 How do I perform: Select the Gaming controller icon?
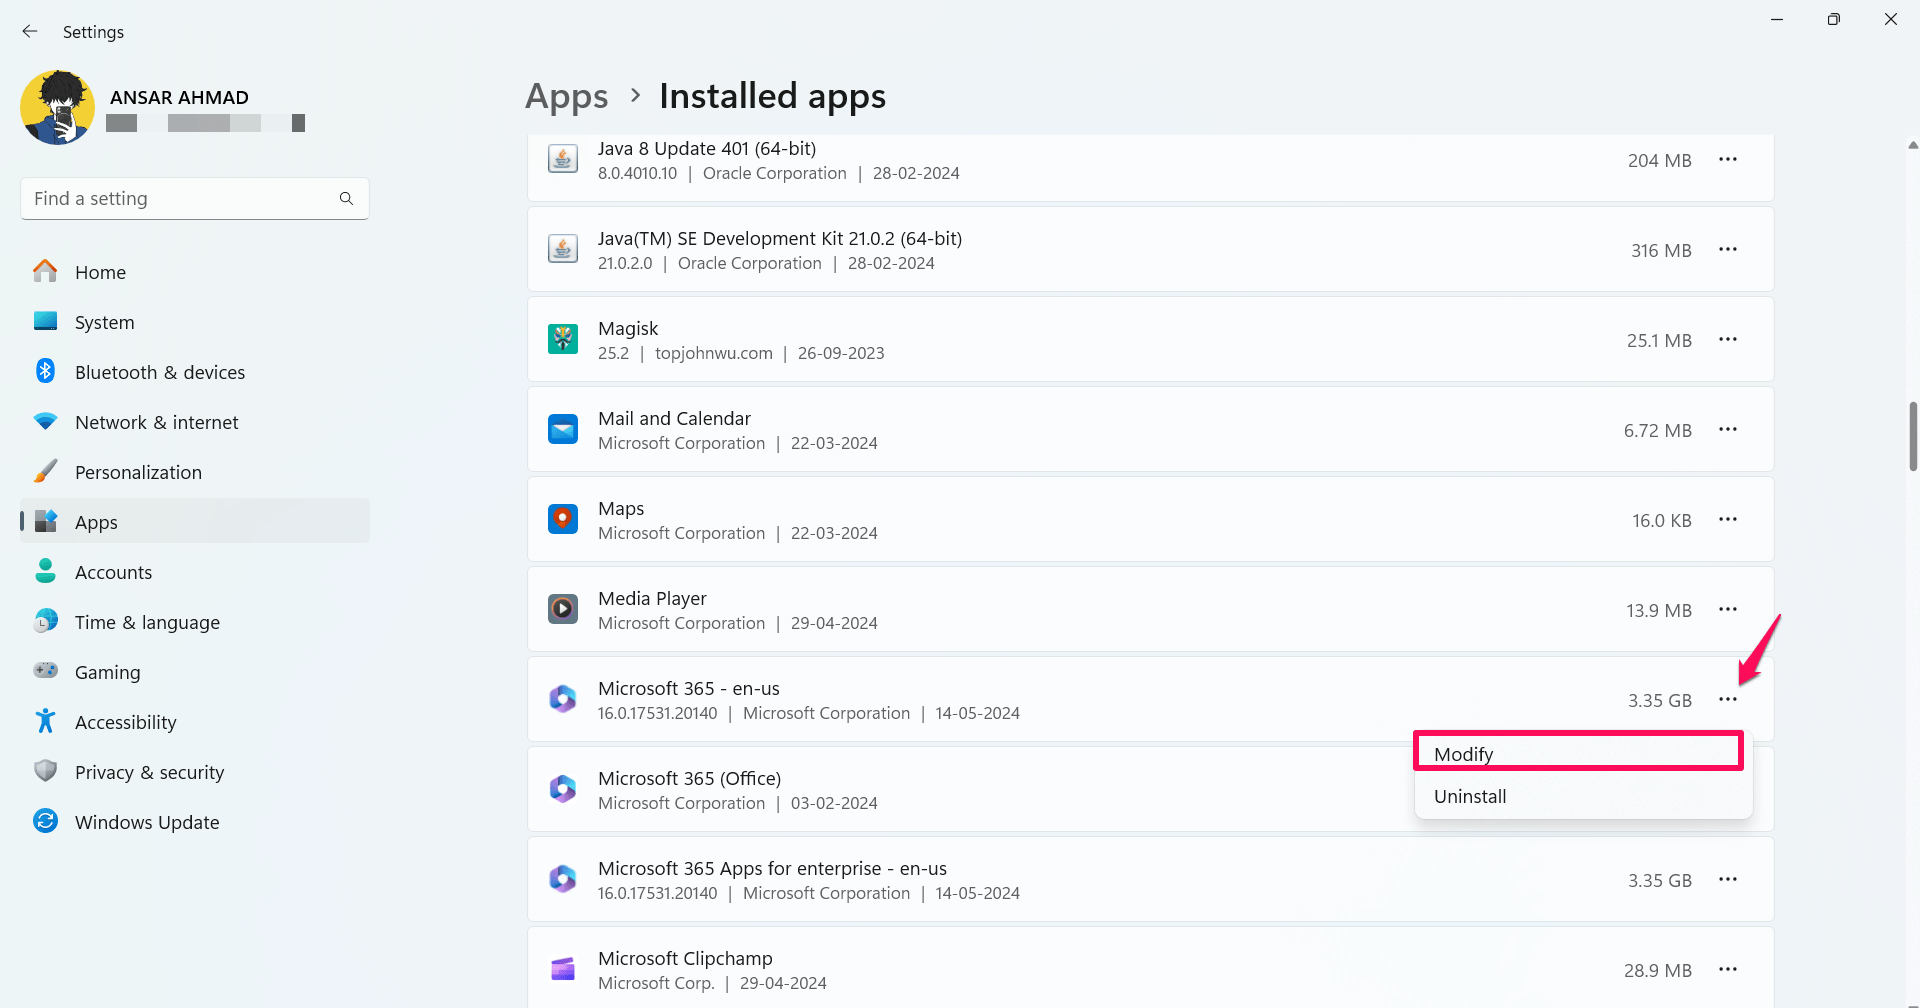tap(46, 670)
